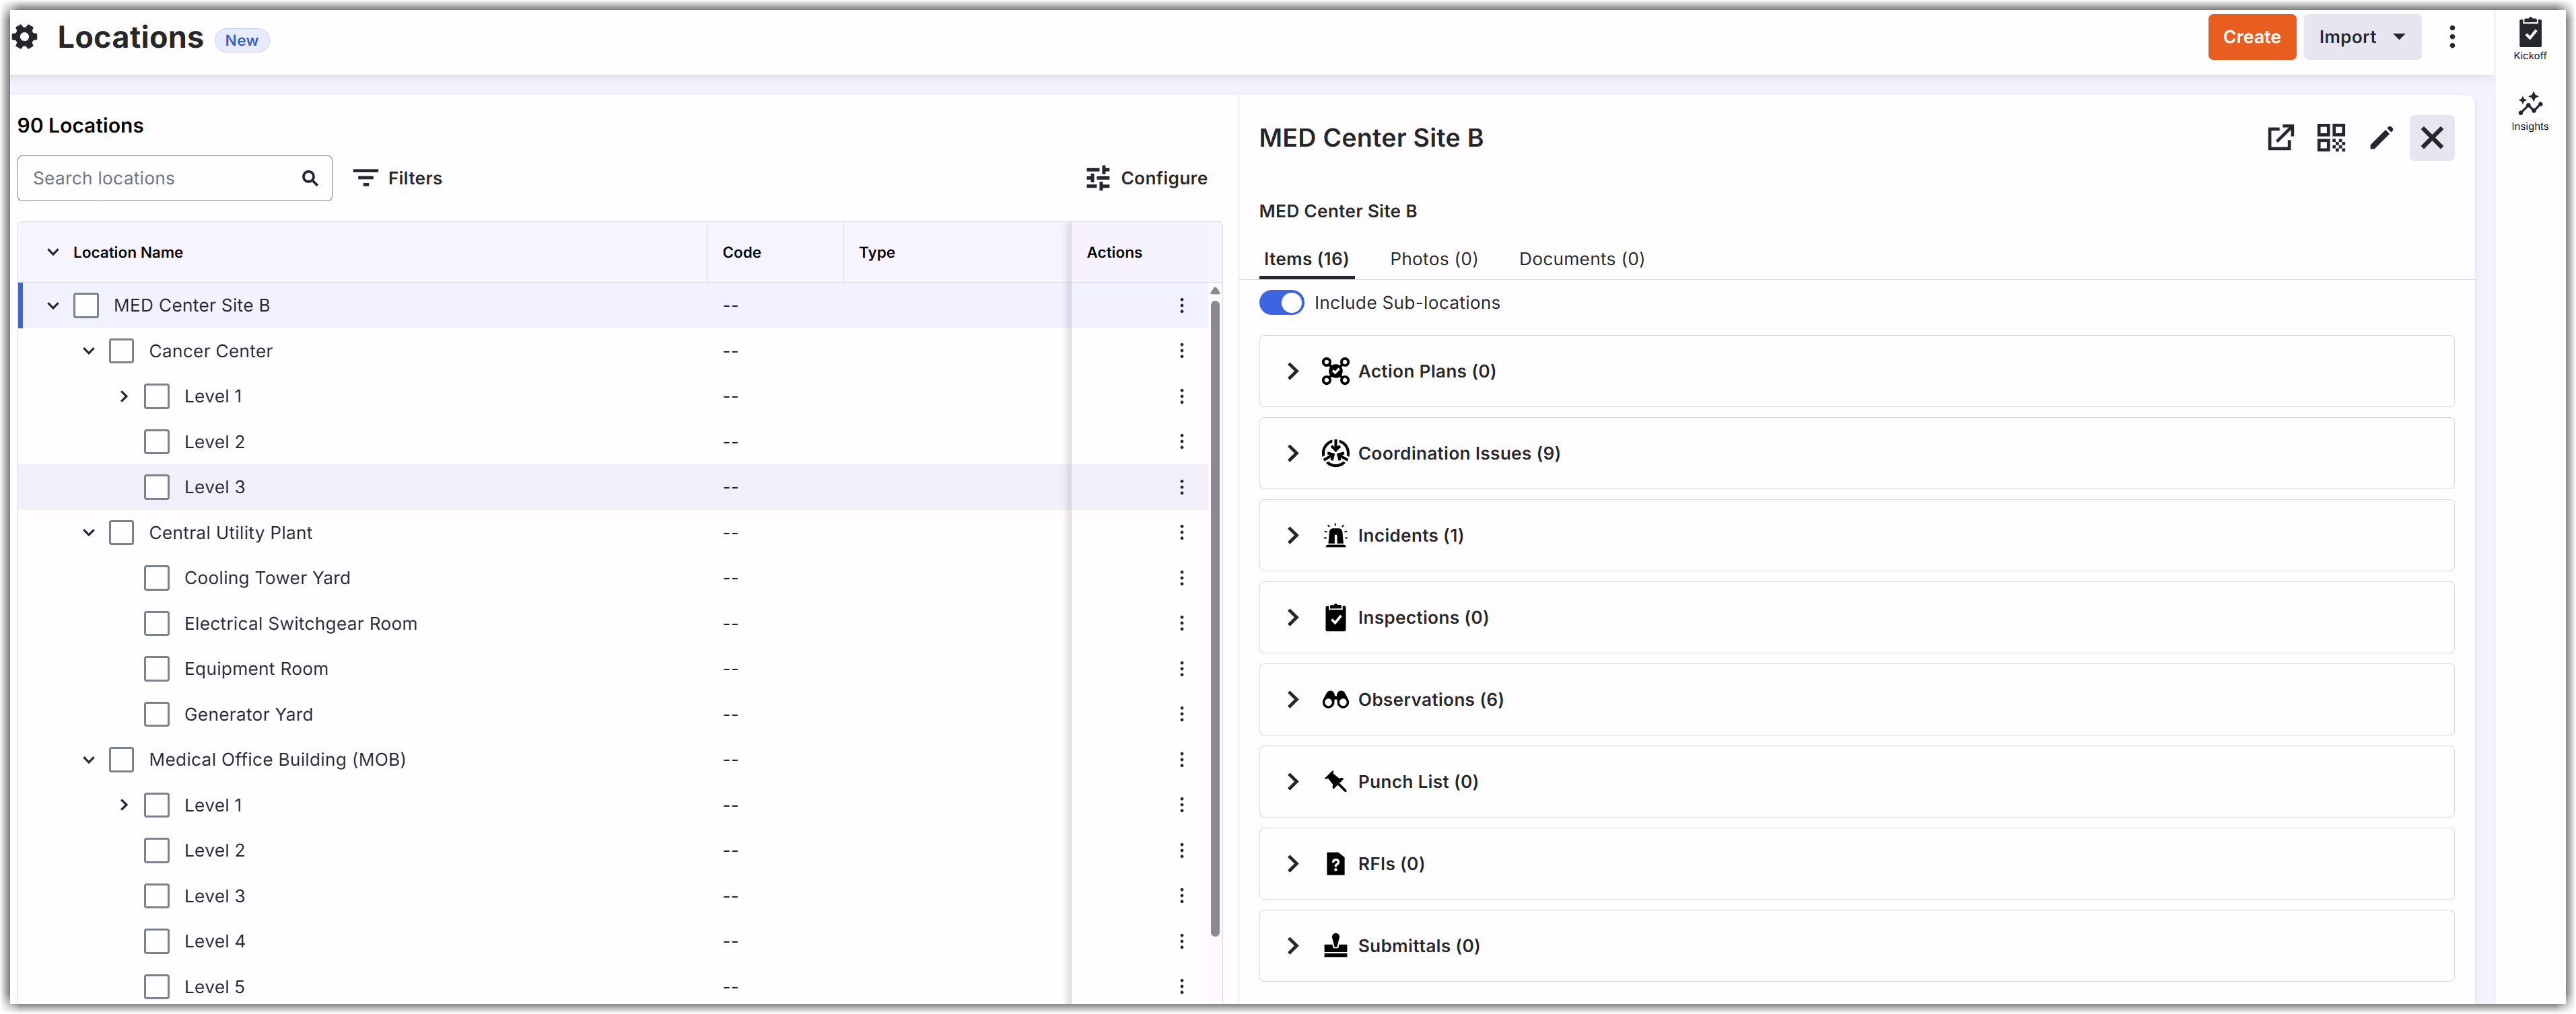Switch to the Photos (0) tab
Screen dimensions: 2576x1014
1433,259
